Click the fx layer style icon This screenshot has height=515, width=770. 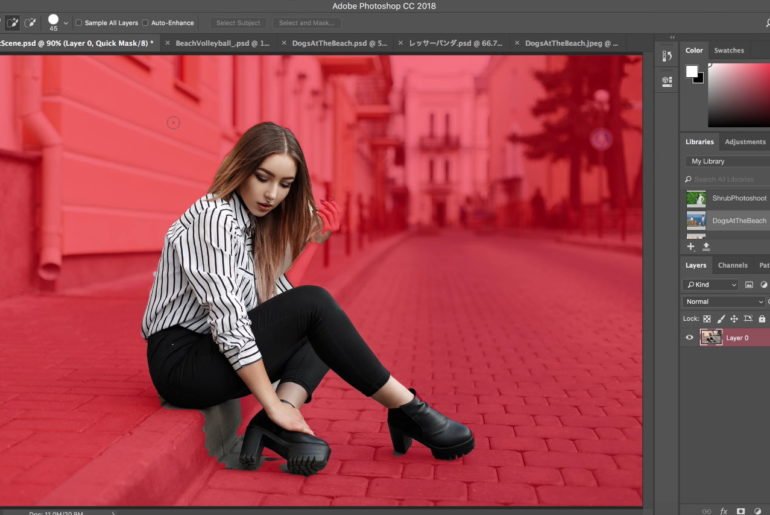point(723,511)
